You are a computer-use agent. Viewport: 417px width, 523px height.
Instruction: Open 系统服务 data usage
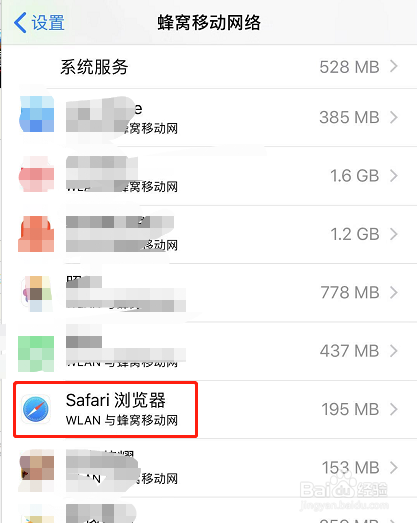point(210,66)
